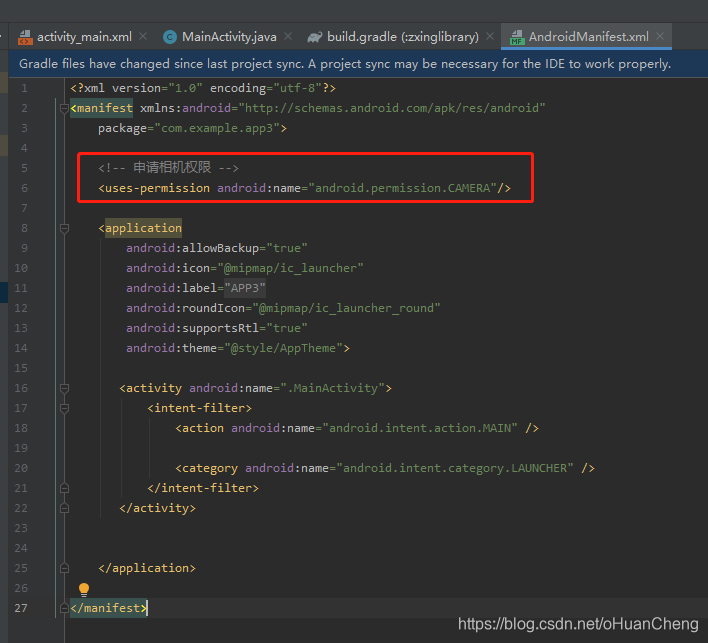Click line number 27 in the gutter
Screen dimensions: 708x643
21,608
